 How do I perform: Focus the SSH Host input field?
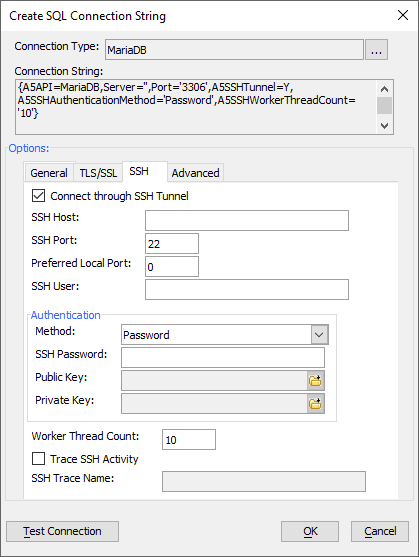click(x=247, y=221)
